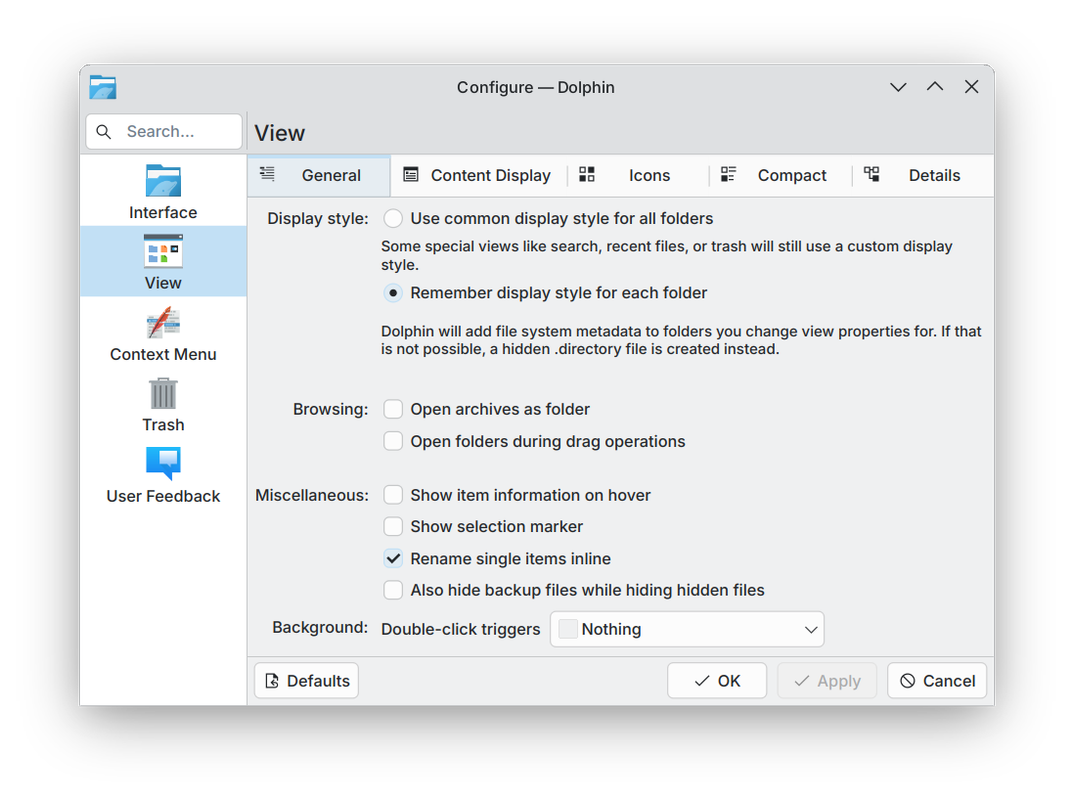Select Use common display style for all folders
This screenshot has height=800, width=1074.
pyautogui.click(x=548, y=218)
